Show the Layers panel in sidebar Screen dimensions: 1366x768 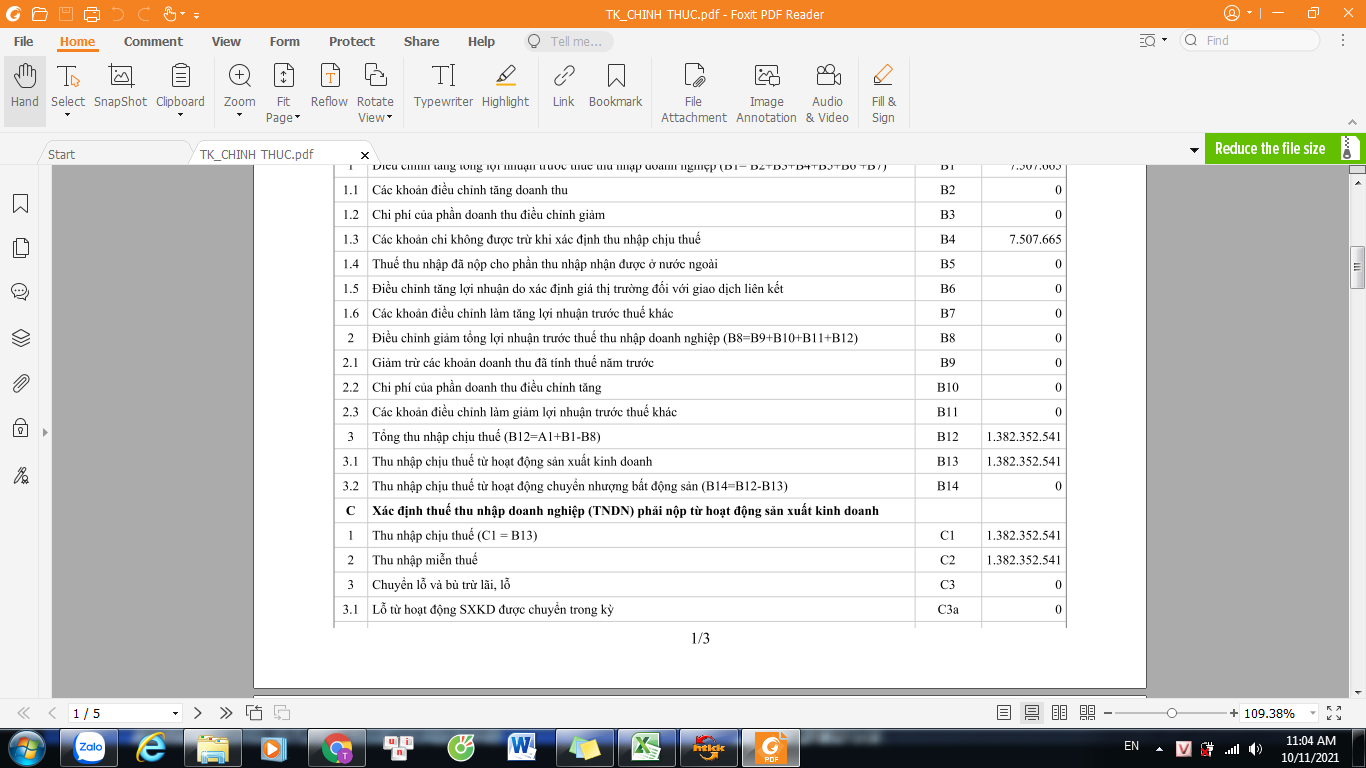pyautogui.click(x=20, y=338)
